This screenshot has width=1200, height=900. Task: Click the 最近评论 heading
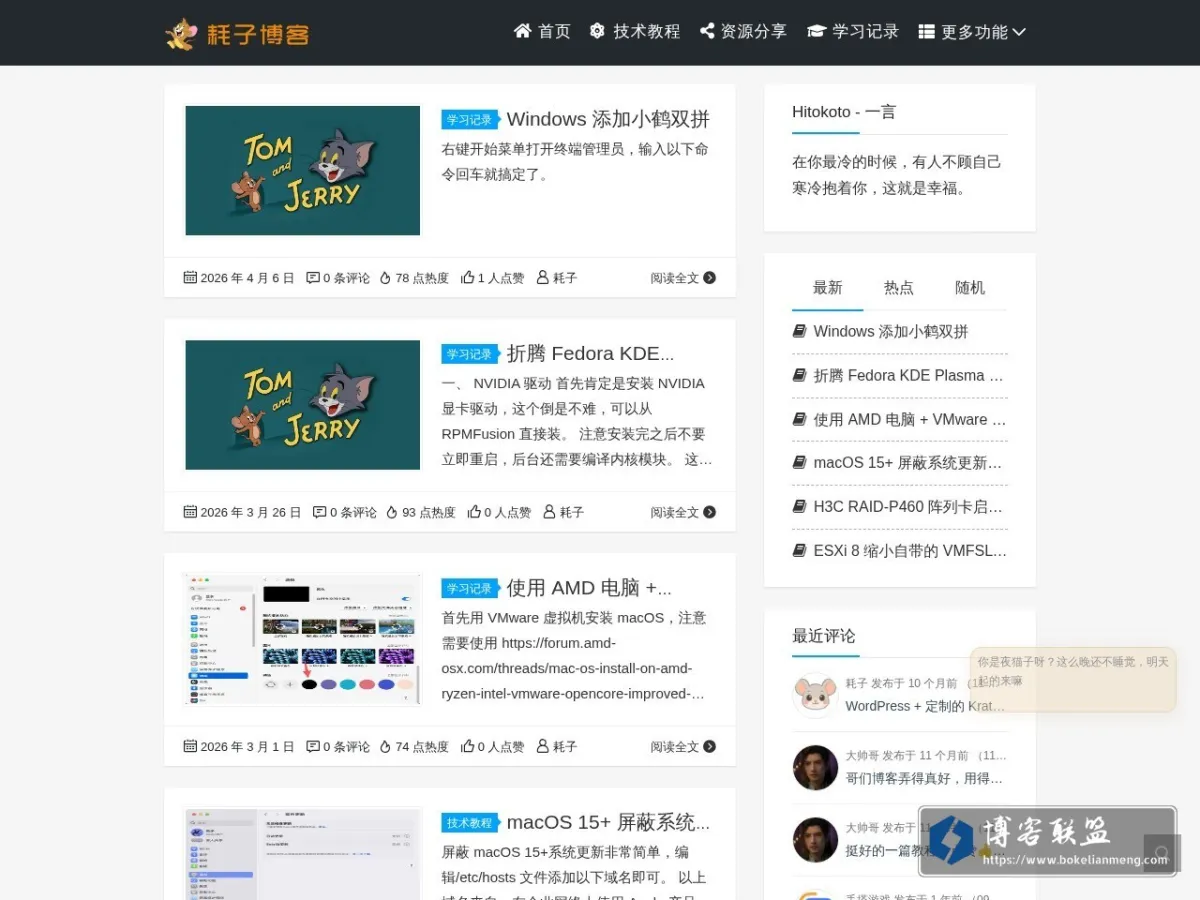tap(824, 636)
